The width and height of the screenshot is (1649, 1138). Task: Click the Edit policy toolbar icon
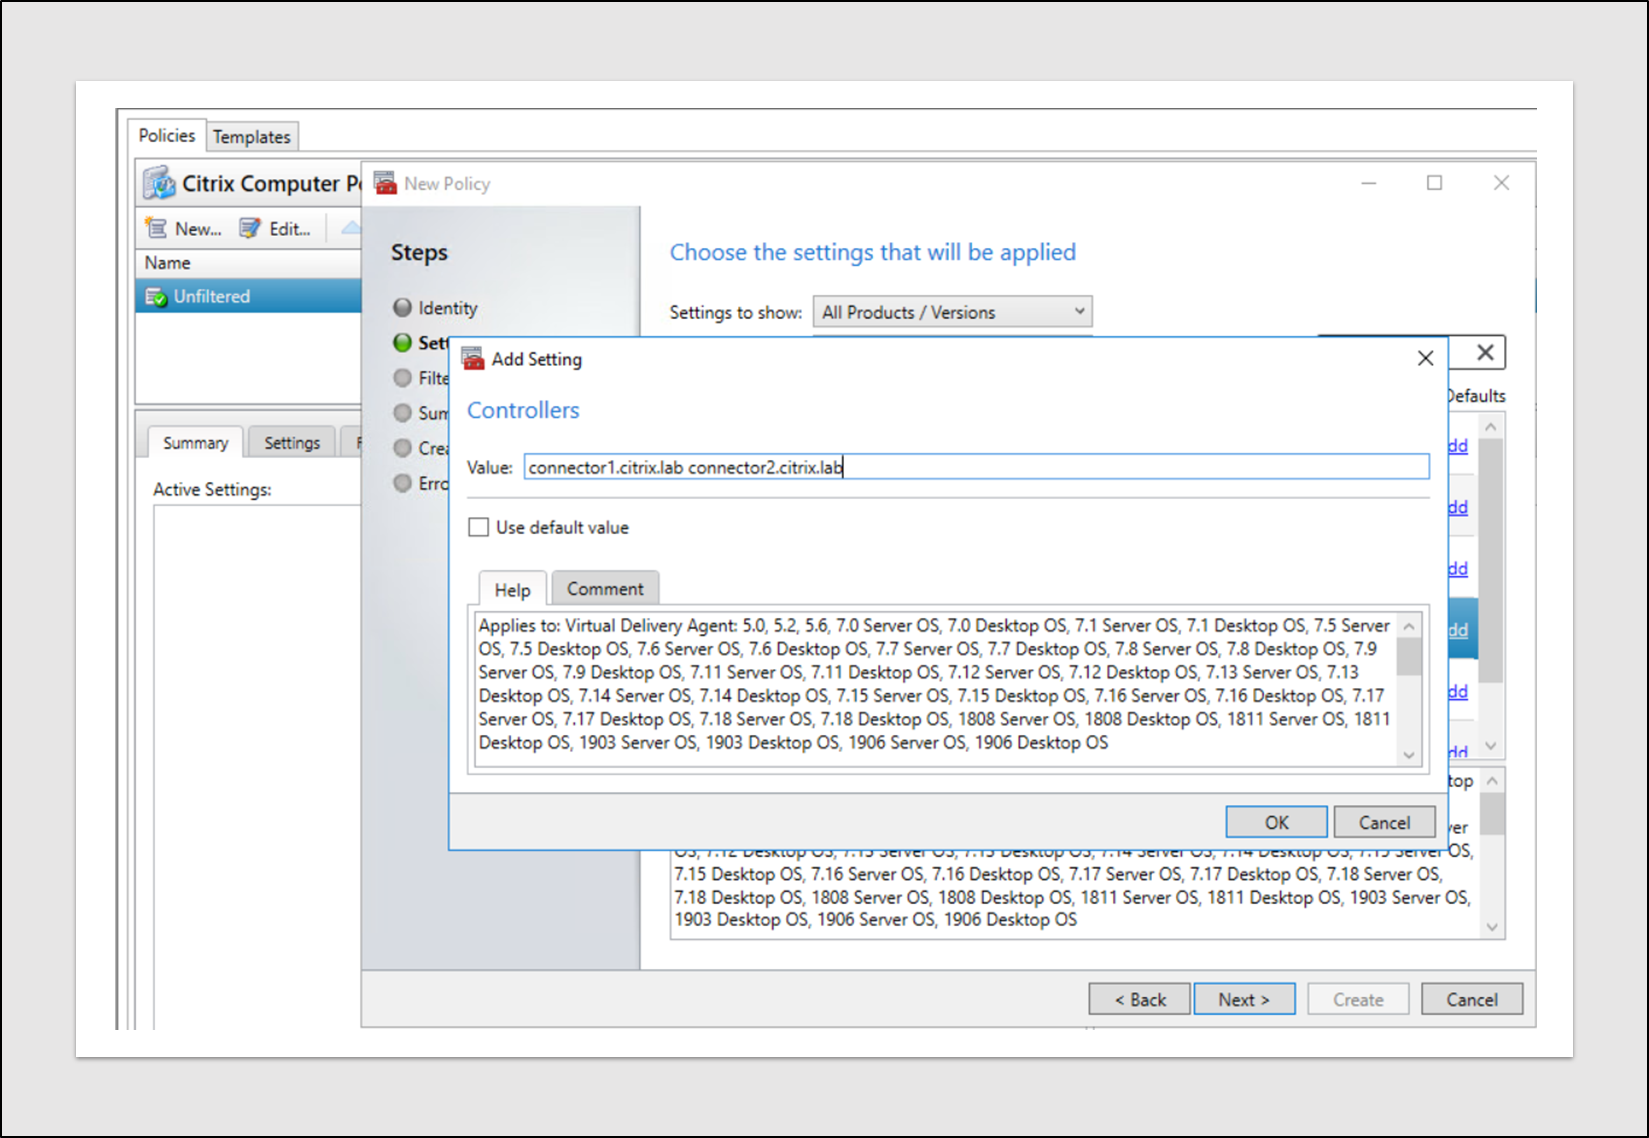tap(250, 229)
